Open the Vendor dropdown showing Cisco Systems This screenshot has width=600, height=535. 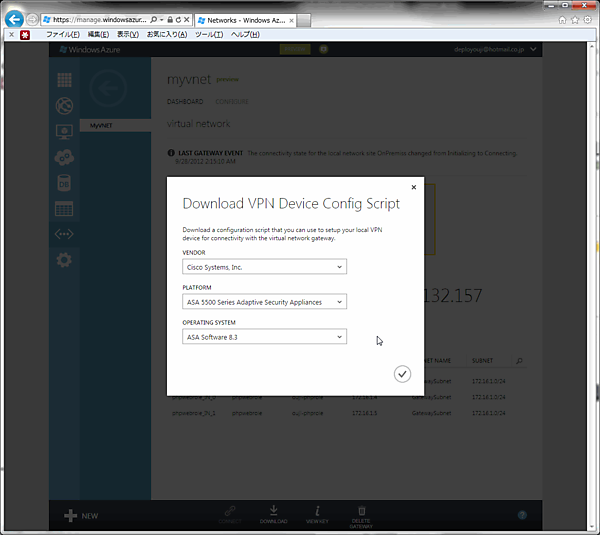click(x=264, y=267)
